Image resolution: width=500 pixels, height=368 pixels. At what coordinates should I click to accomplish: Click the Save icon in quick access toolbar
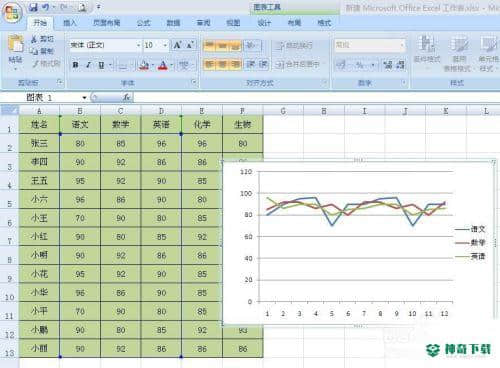click(x=33, y=7)
